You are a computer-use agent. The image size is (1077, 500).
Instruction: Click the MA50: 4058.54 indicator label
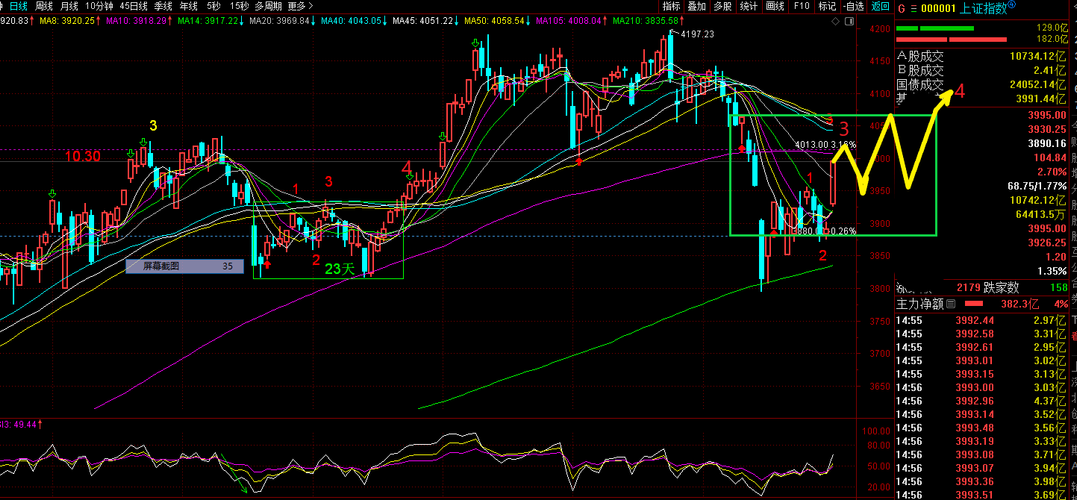click(497, 21)
